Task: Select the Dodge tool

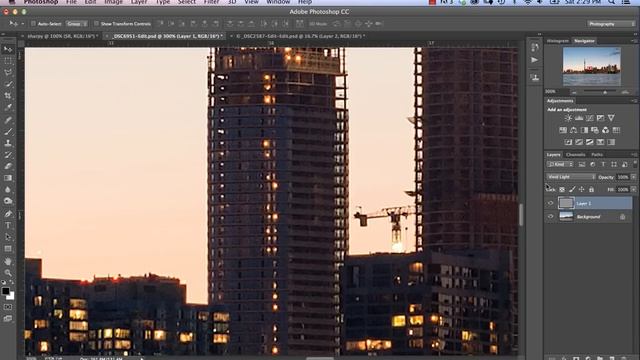Action: pyautogui.click(x=8, y=201)
